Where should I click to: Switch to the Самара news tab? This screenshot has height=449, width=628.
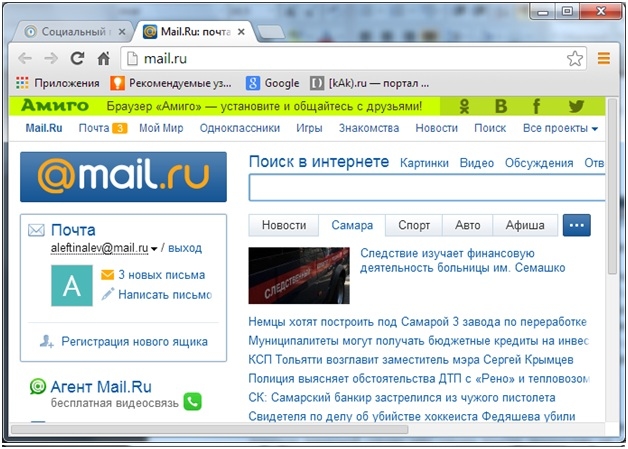tap(352, 225)
